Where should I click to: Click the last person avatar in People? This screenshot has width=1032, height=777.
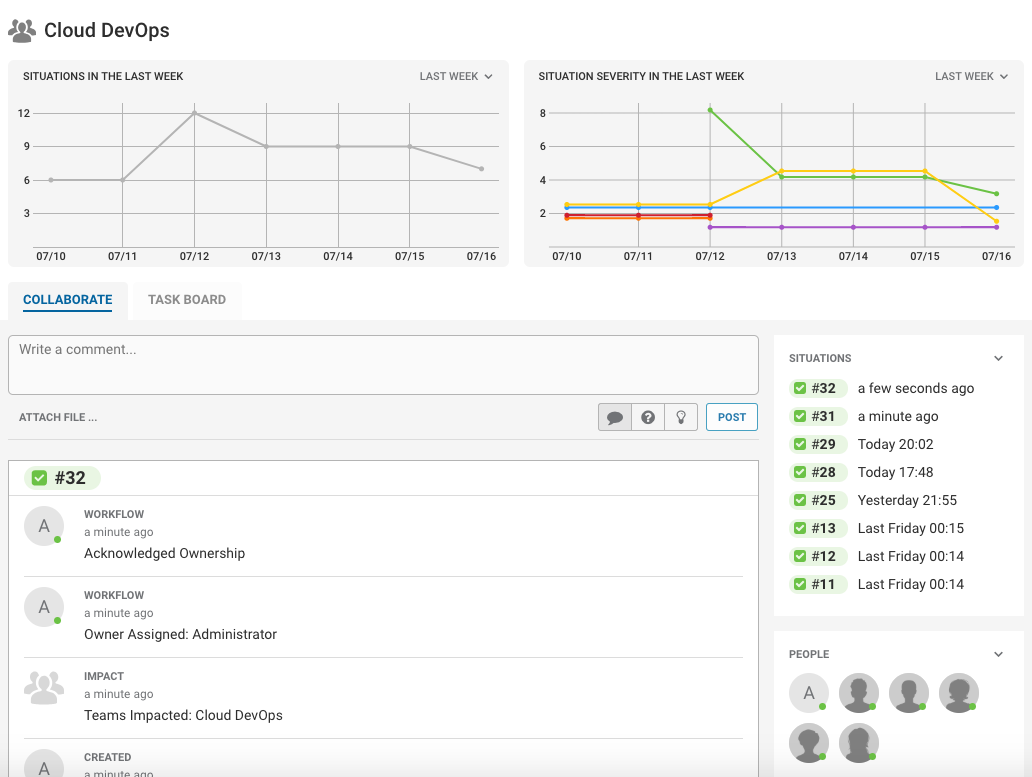[858, 743]
